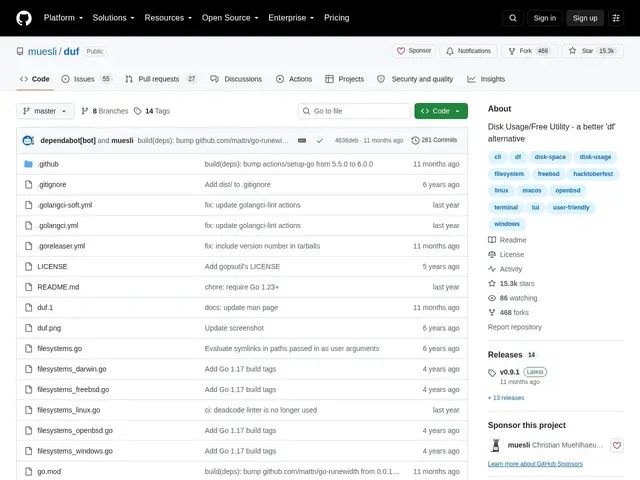The width and height of the screenshot is (640, 480).
Task: Click the book icon beside Readme
Action: click(x=492, y=240)
